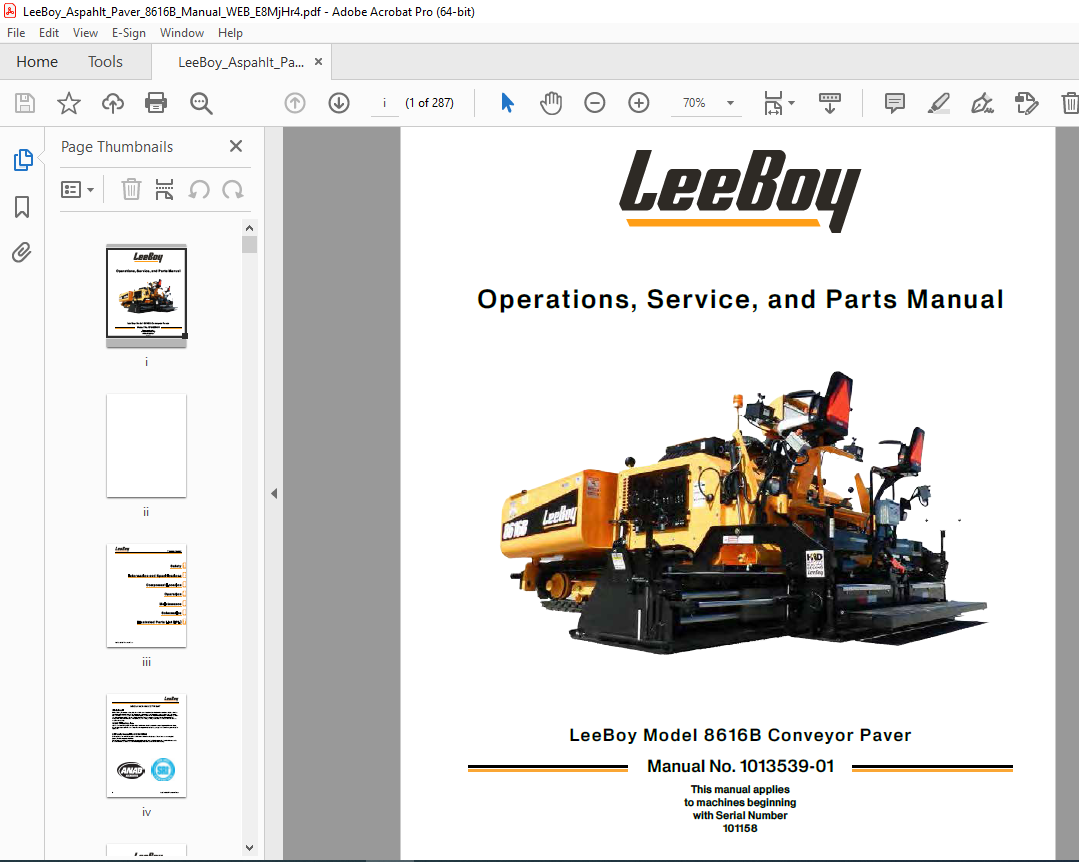Image resolution: width=1079 pixels, height=862 pixels.
Task: Select page iv thumbnail
Action: point(147,746)
